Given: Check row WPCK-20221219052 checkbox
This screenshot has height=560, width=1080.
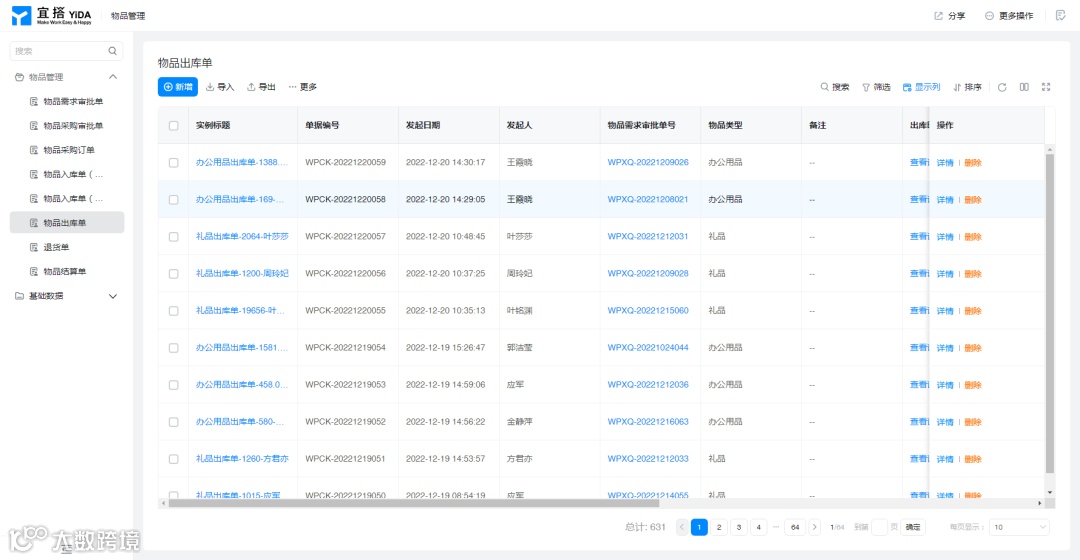Looking at the screenshot, I should pos(174,422).
